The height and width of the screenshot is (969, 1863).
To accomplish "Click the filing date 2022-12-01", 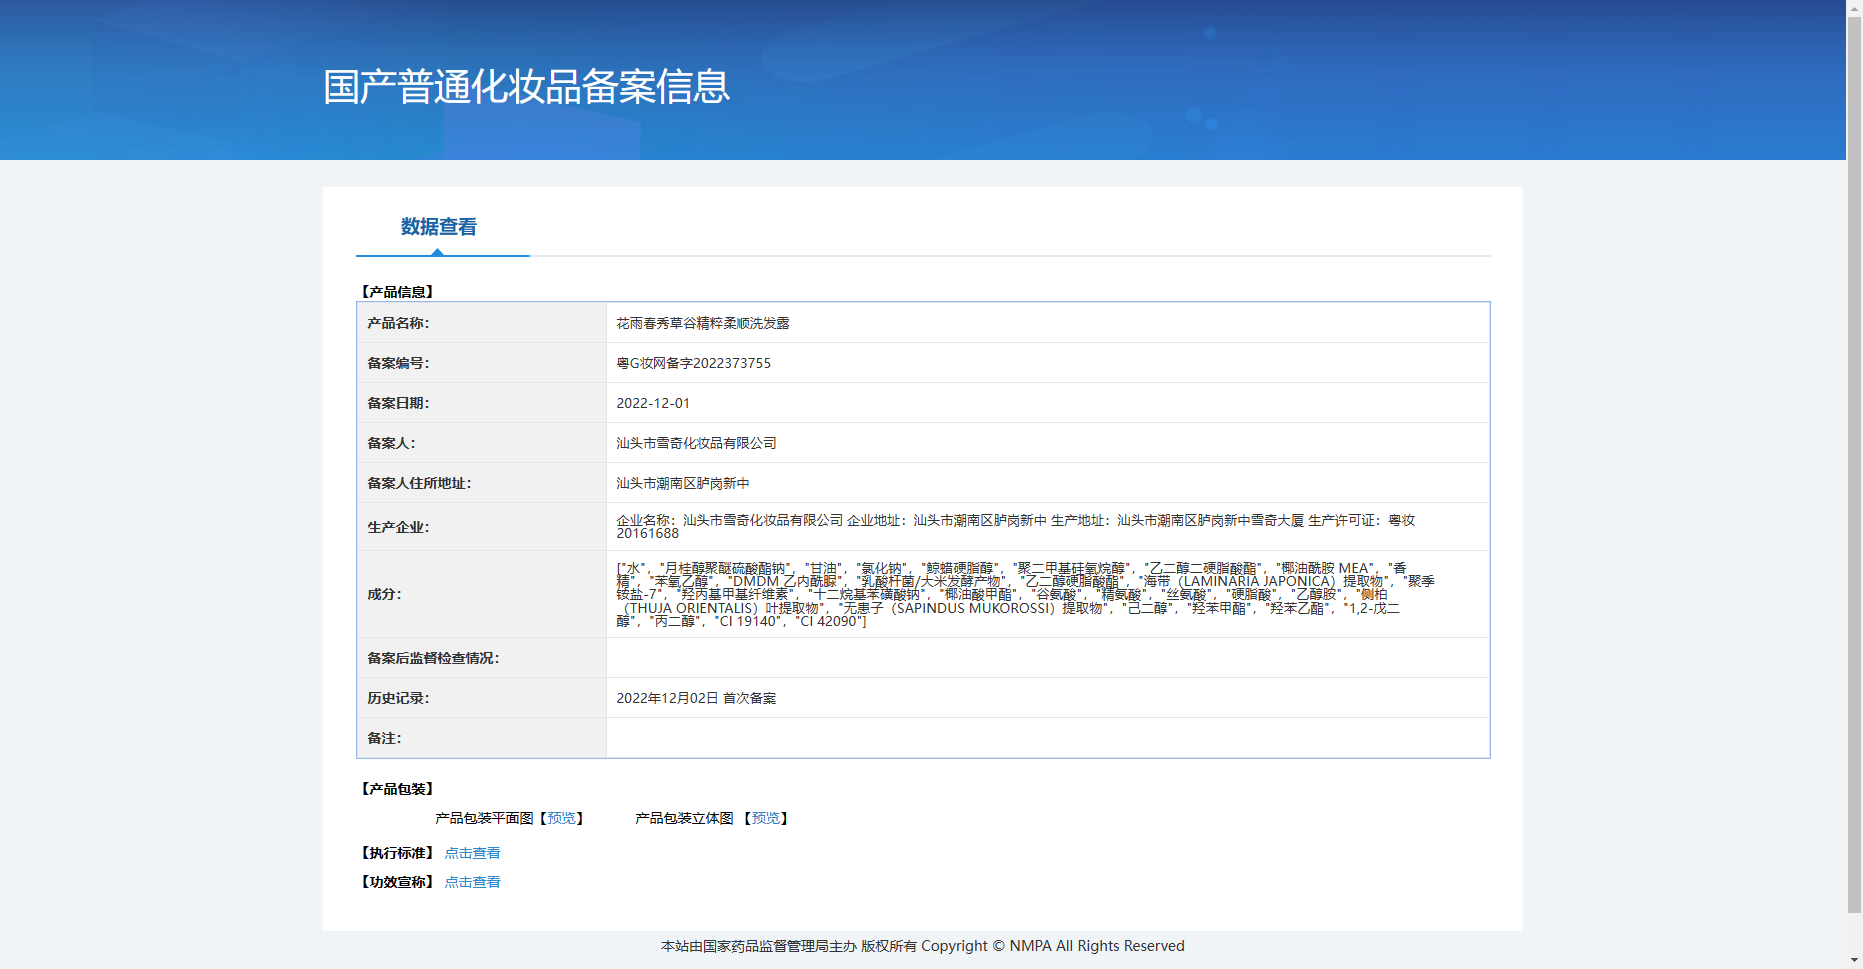I will [x=652, y=403].
